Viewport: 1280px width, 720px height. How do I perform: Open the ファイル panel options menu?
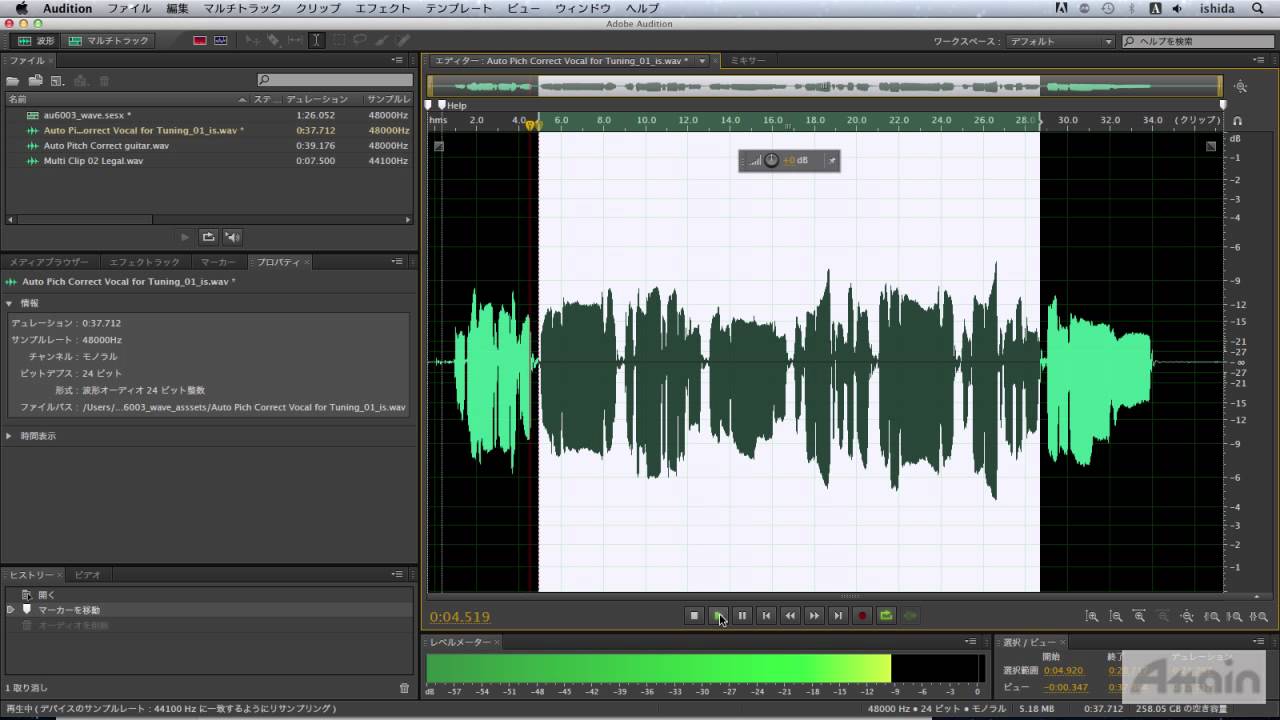(x=398, y=61)
